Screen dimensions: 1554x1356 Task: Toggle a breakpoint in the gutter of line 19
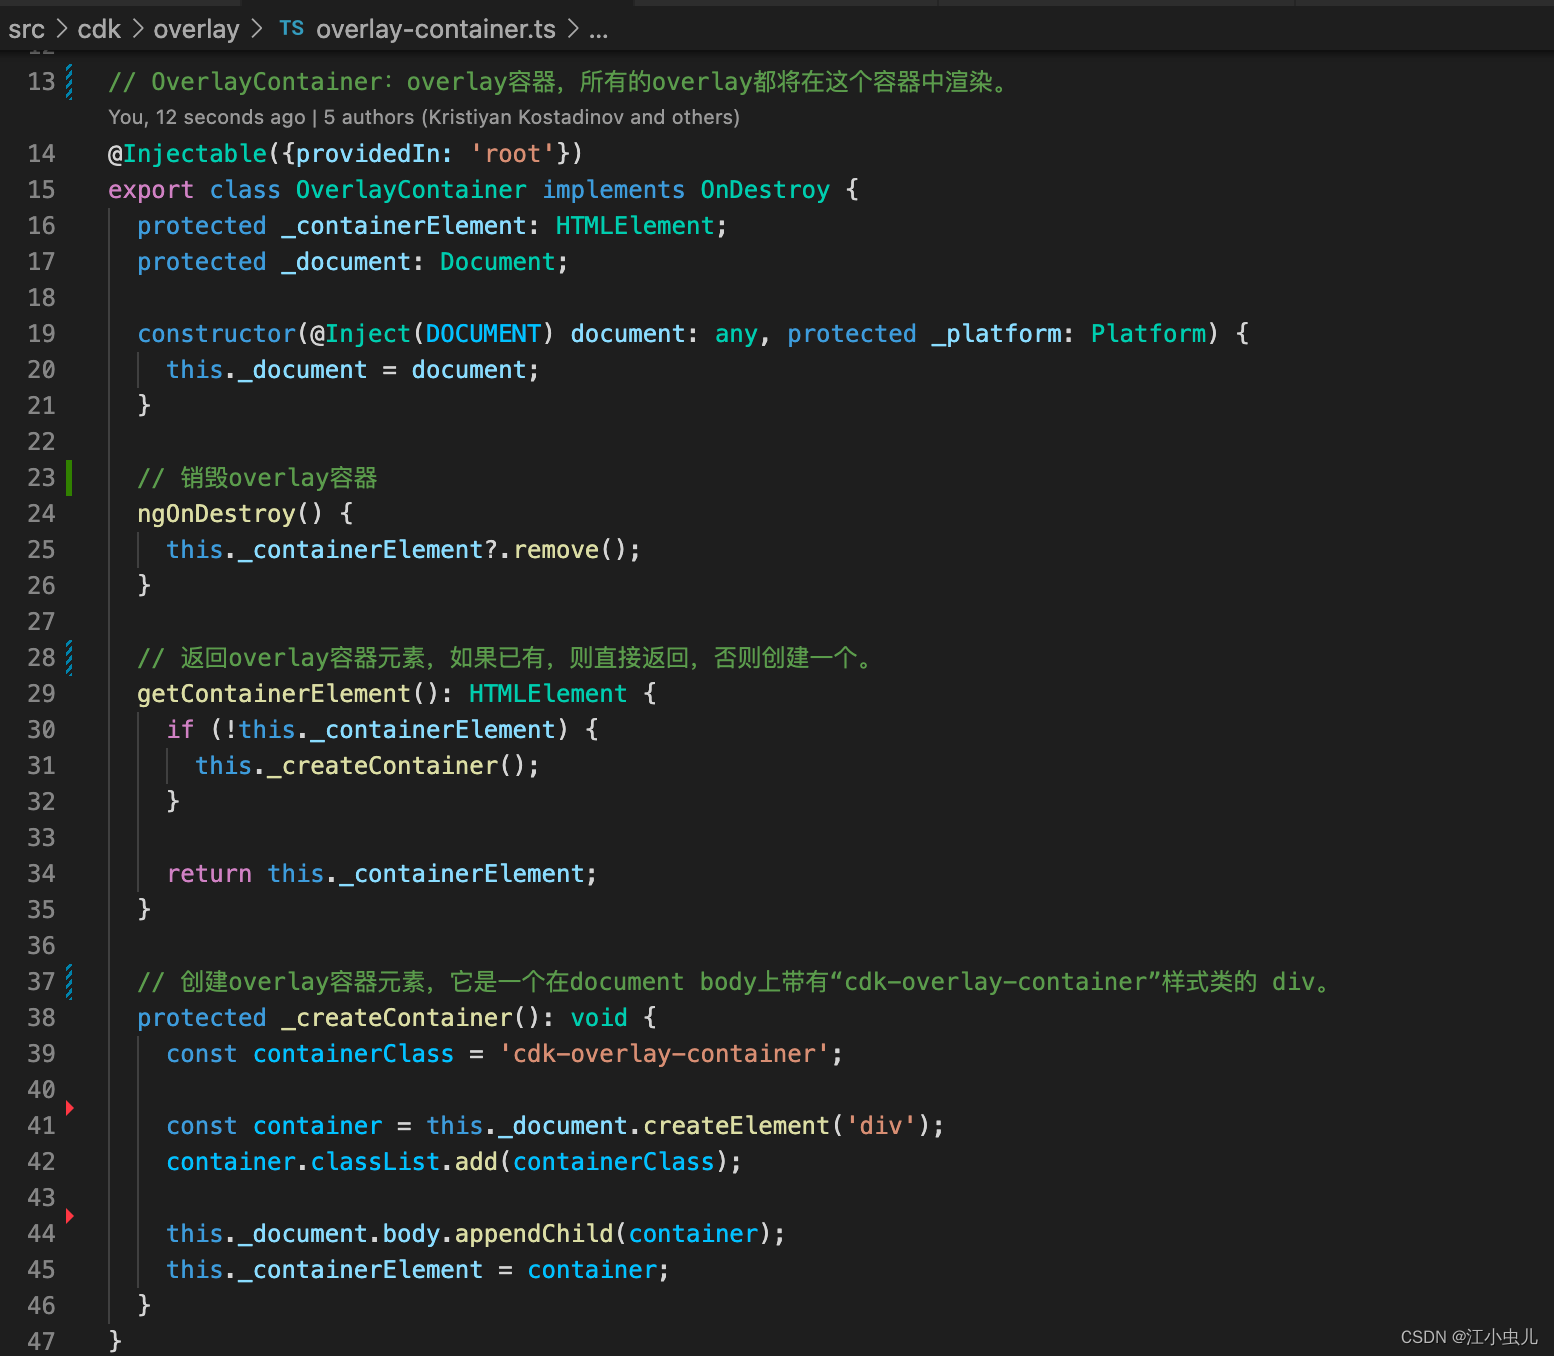click(x=69, y=333)
